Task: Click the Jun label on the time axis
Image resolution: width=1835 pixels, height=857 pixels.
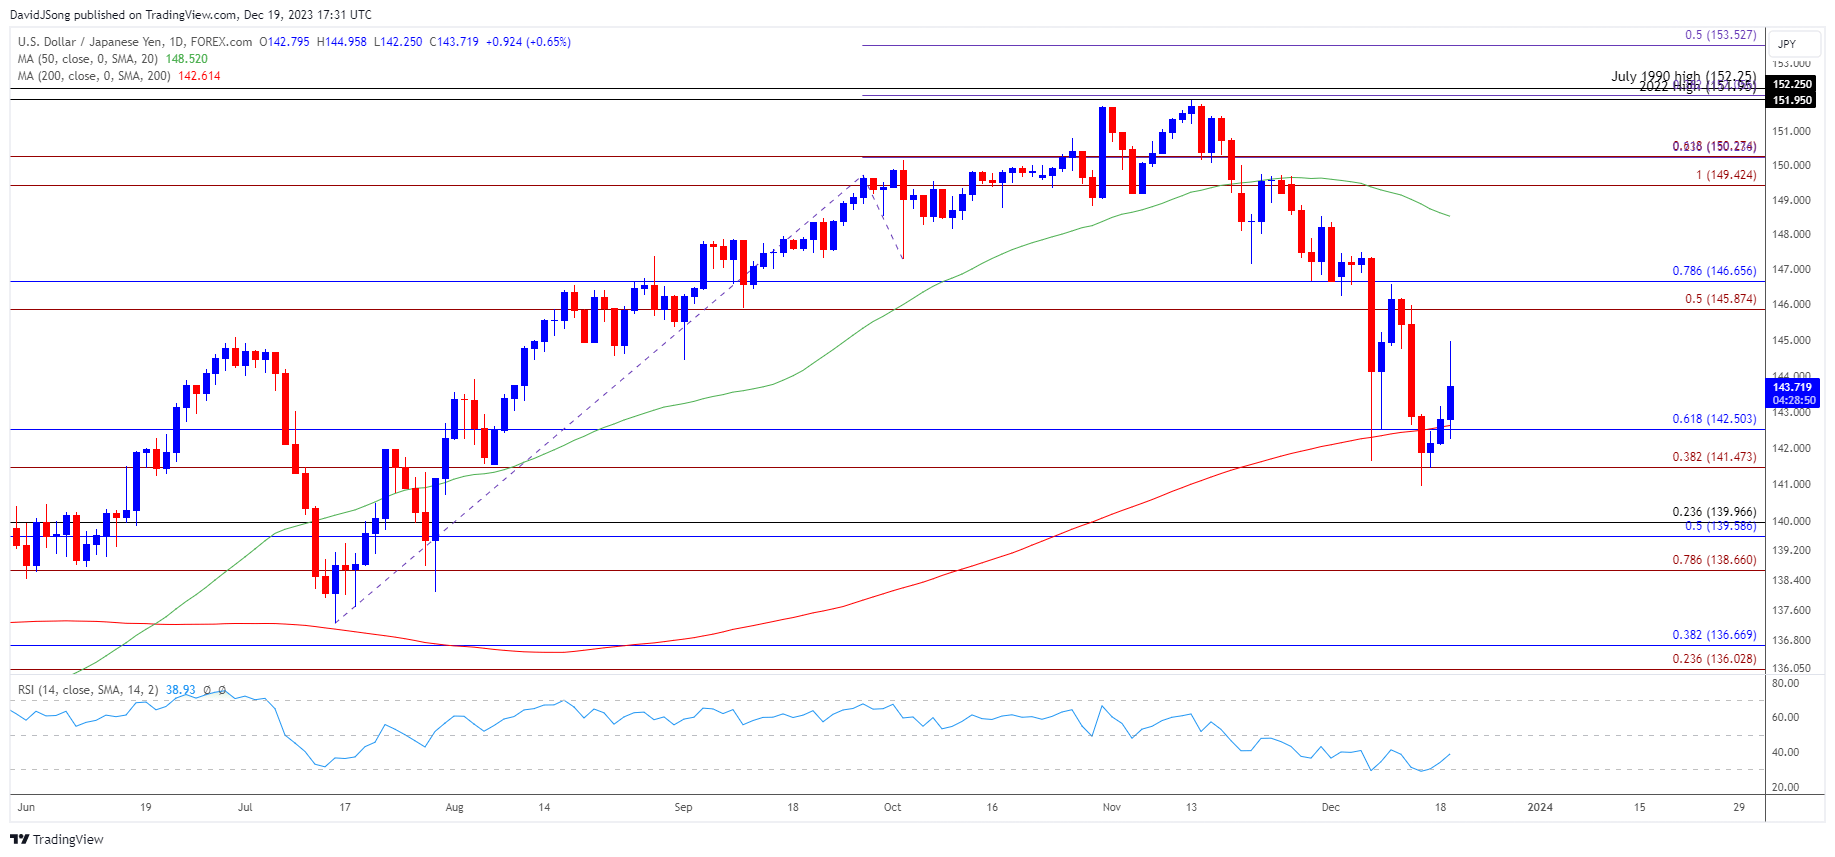Action: pos(26,807)
